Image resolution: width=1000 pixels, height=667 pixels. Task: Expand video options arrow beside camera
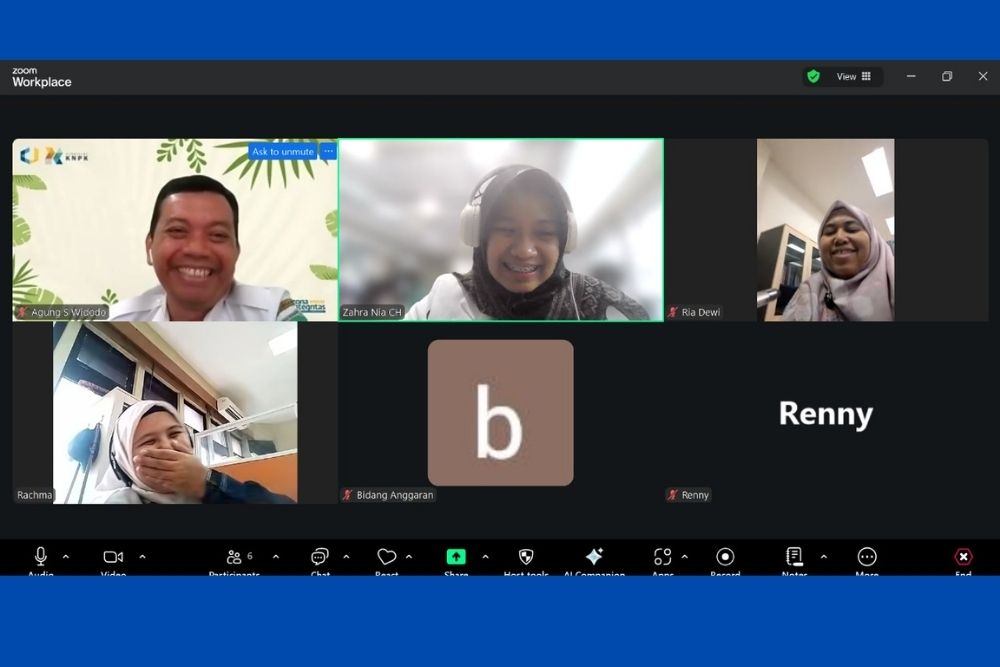142,557
